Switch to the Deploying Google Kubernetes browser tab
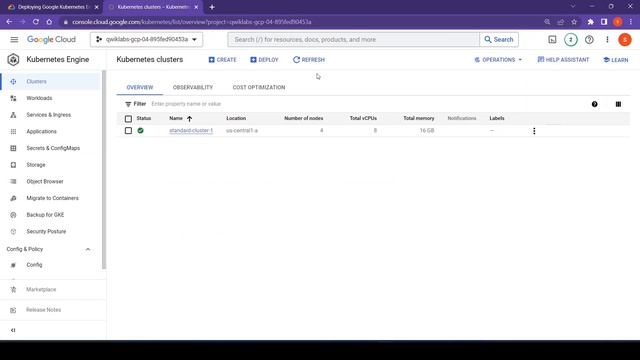The image size is (640, 360). tap(53, 7)
